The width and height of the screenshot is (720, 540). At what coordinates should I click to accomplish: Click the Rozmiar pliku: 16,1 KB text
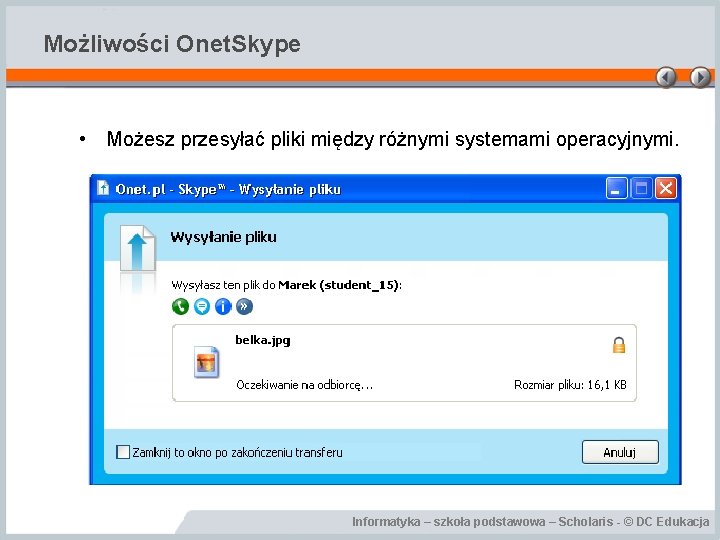pos(570,385)
